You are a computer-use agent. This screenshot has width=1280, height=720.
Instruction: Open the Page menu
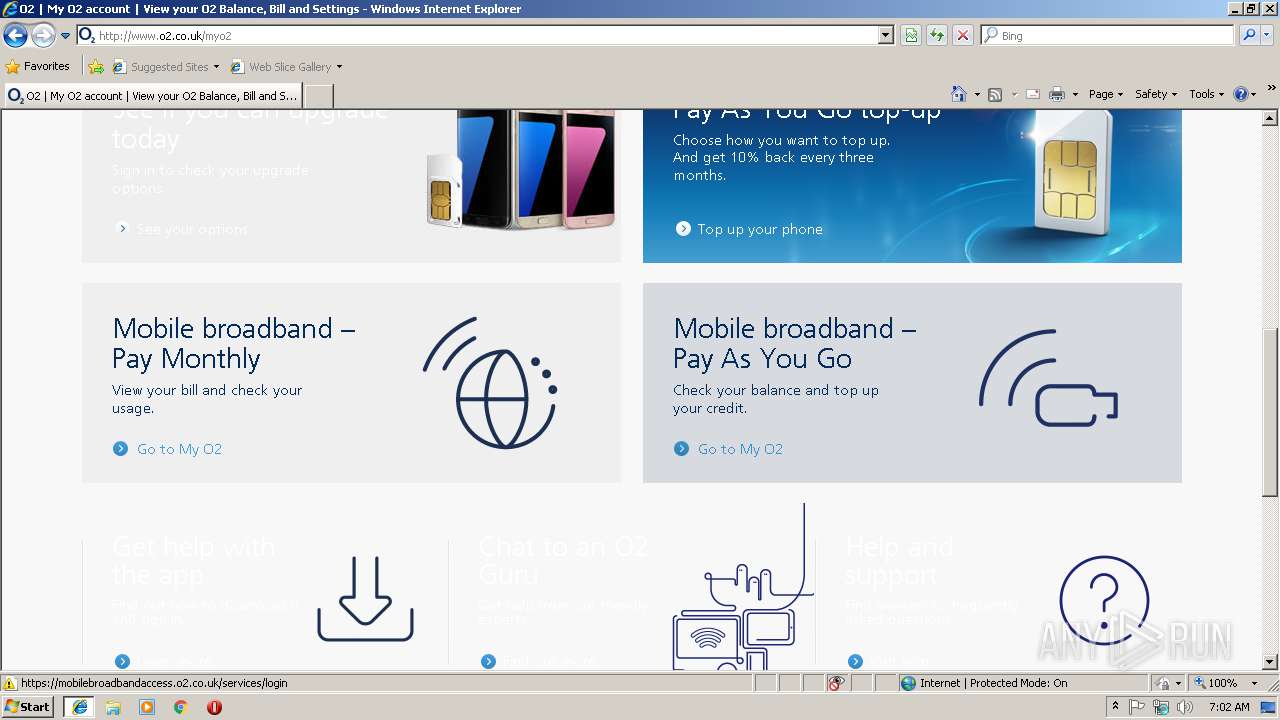pos(1105,94)
